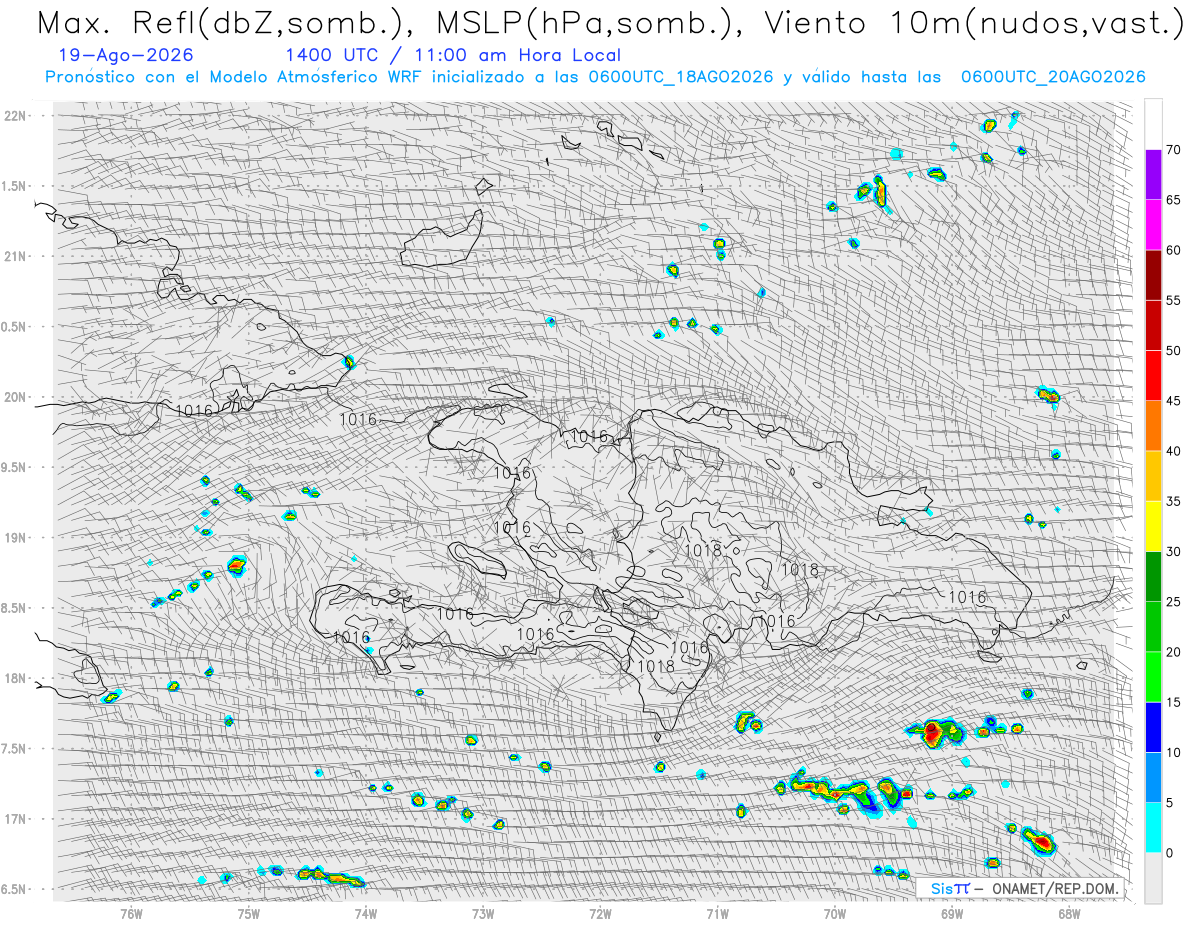Click the '18N' latitude axis label
Image resolution: width=1200 pixels, height=927 pixels.
15,678
